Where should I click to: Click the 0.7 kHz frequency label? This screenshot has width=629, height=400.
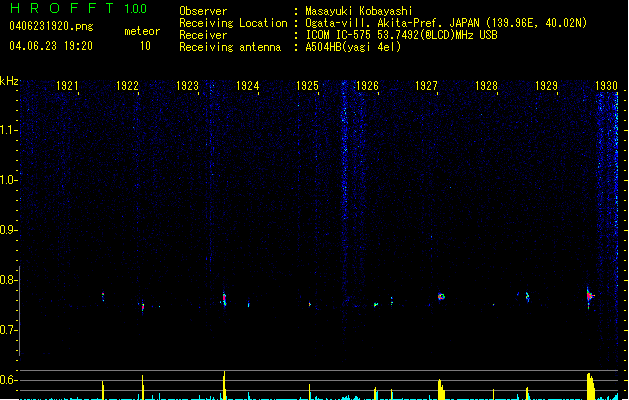[x=8, y=330]
